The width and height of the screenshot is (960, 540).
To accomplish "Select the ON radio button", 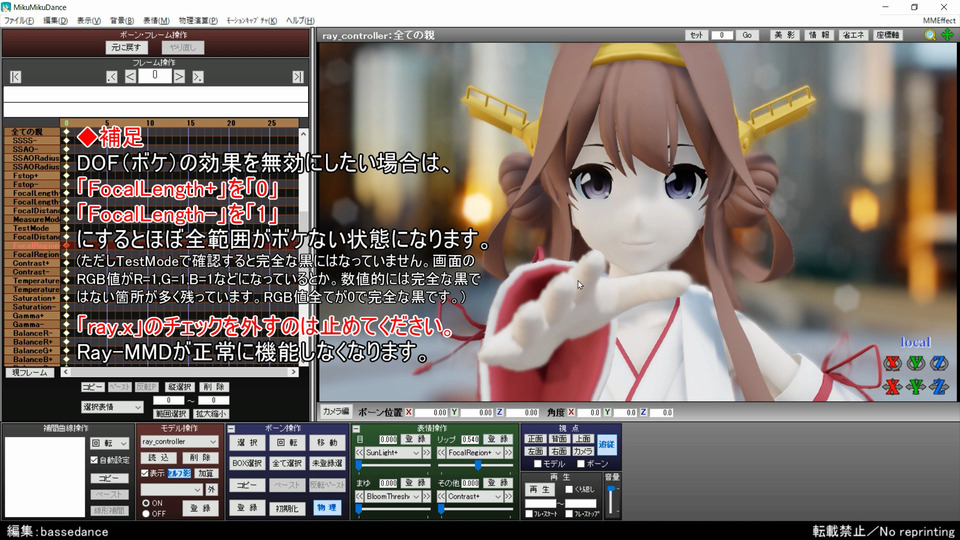I will (x=146, y=503).
